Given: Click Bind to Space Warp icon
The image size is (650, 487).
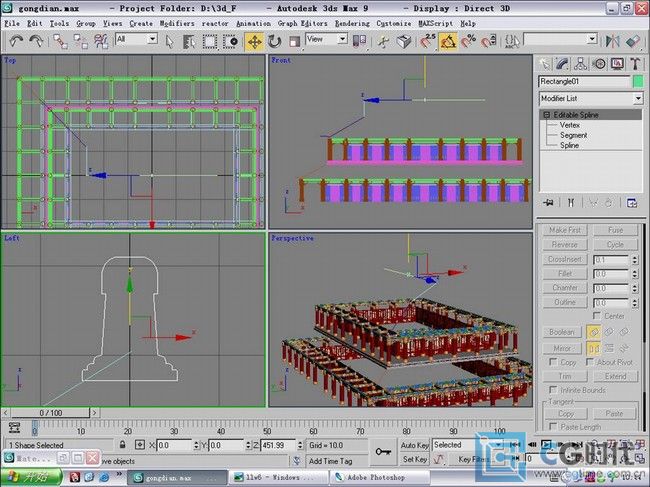Looking at the screenshot, I should (x=101, y=41).
